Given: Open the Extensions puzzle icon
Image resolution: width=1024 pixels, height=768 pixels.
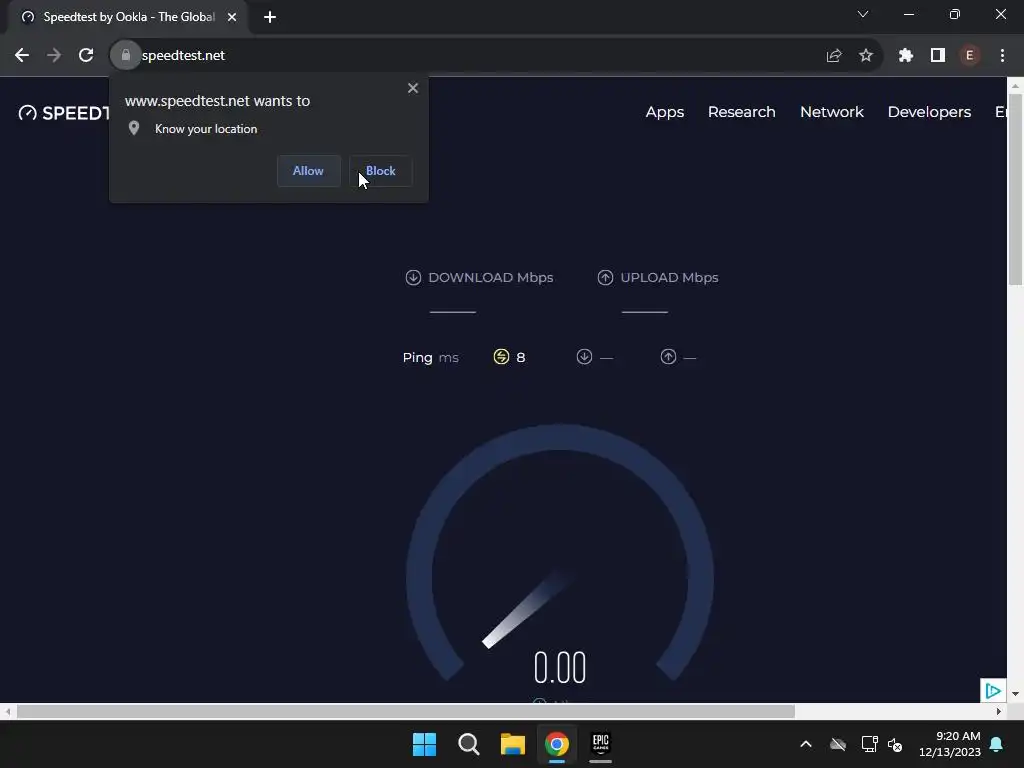Looking at the screenshot, I should (905, 56).
